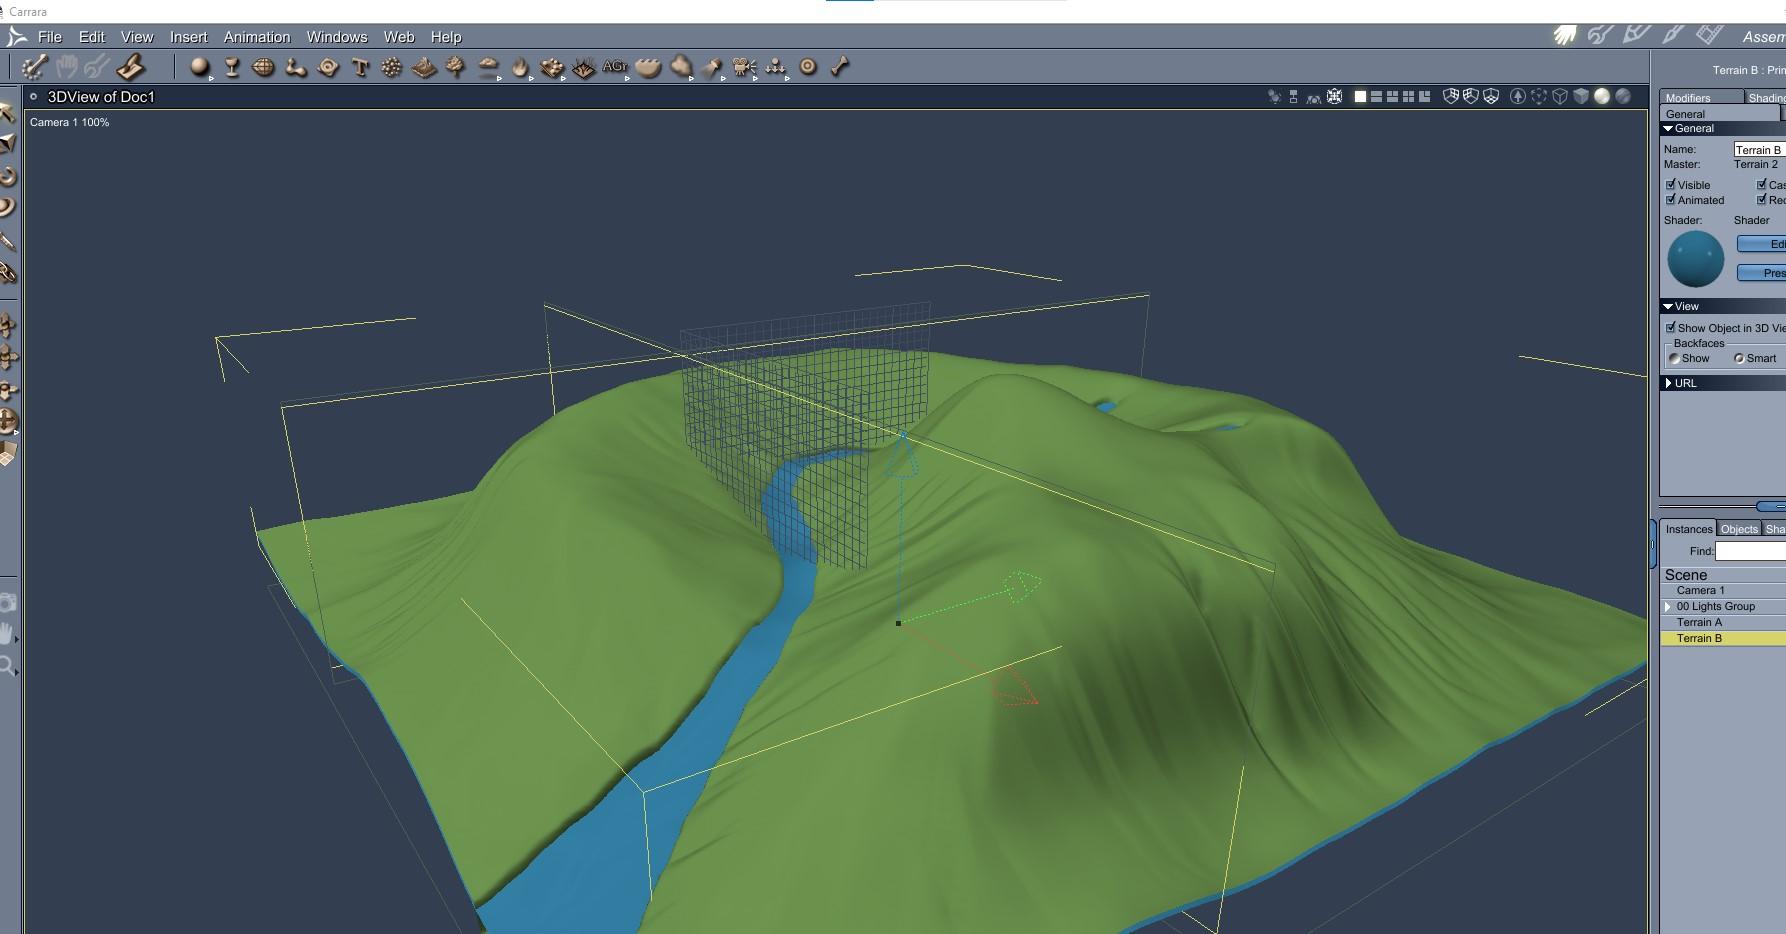This screenshot has height=934, width=1786.
Task: Switch to single-pane view layout
Action: point(1360,97)
